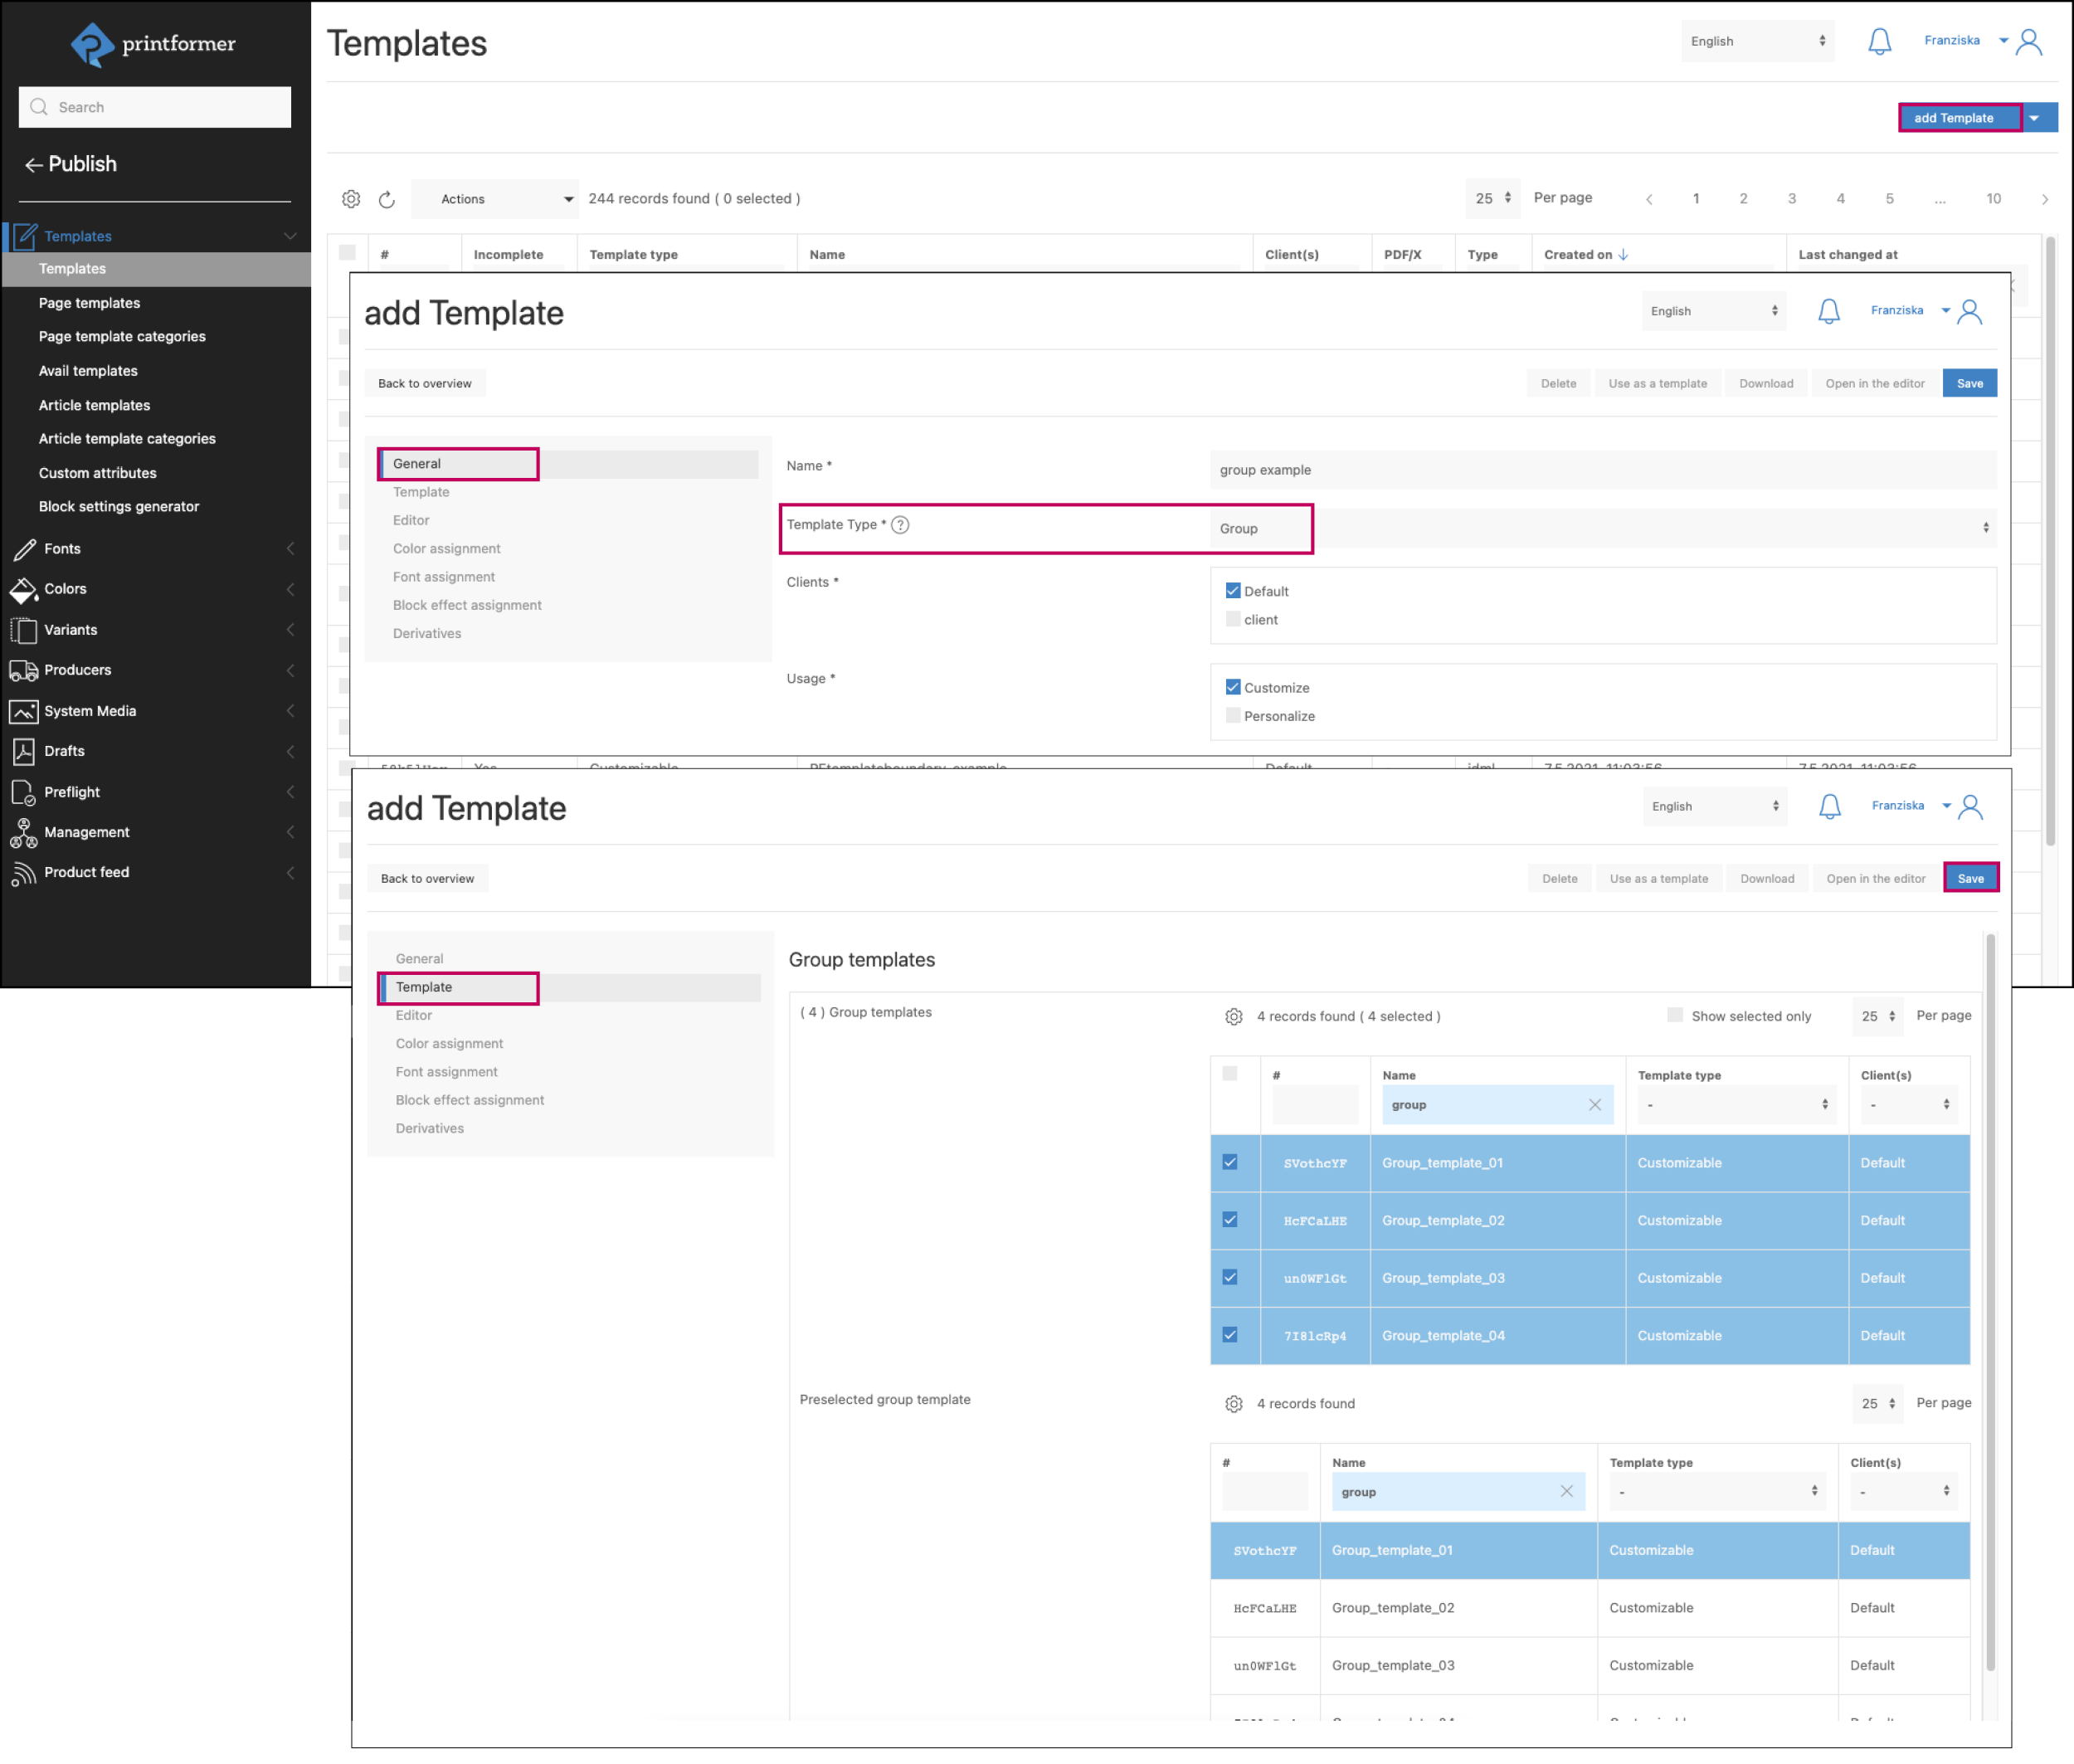Click the Template Type help question mark
Viewport: 2074px width, 1764px height.
point(900,525)
